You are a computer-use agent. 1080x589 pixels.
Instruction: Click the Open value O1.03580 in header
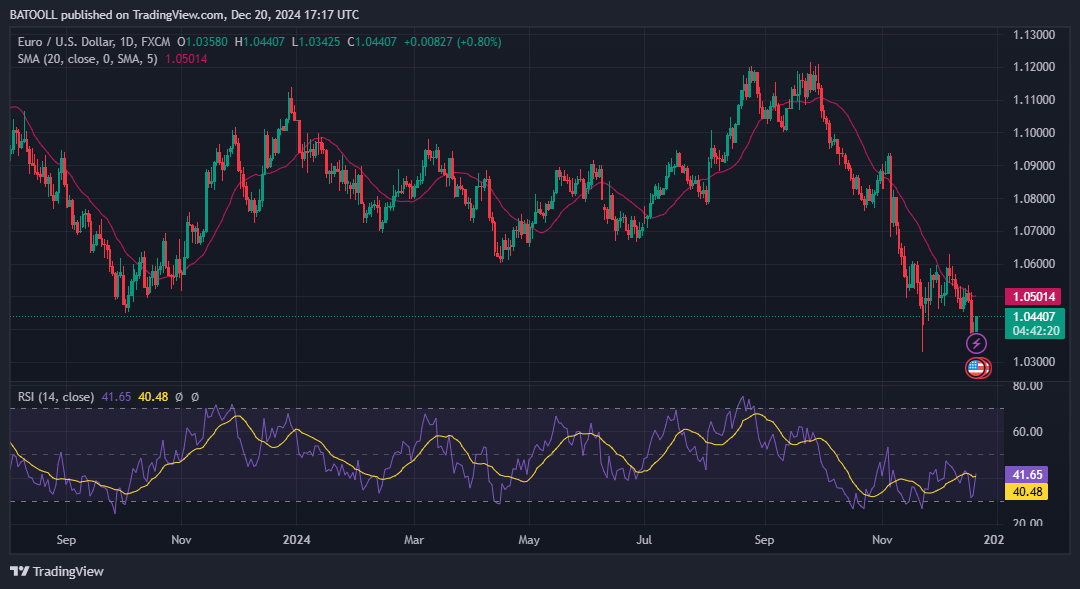point(202,42)
